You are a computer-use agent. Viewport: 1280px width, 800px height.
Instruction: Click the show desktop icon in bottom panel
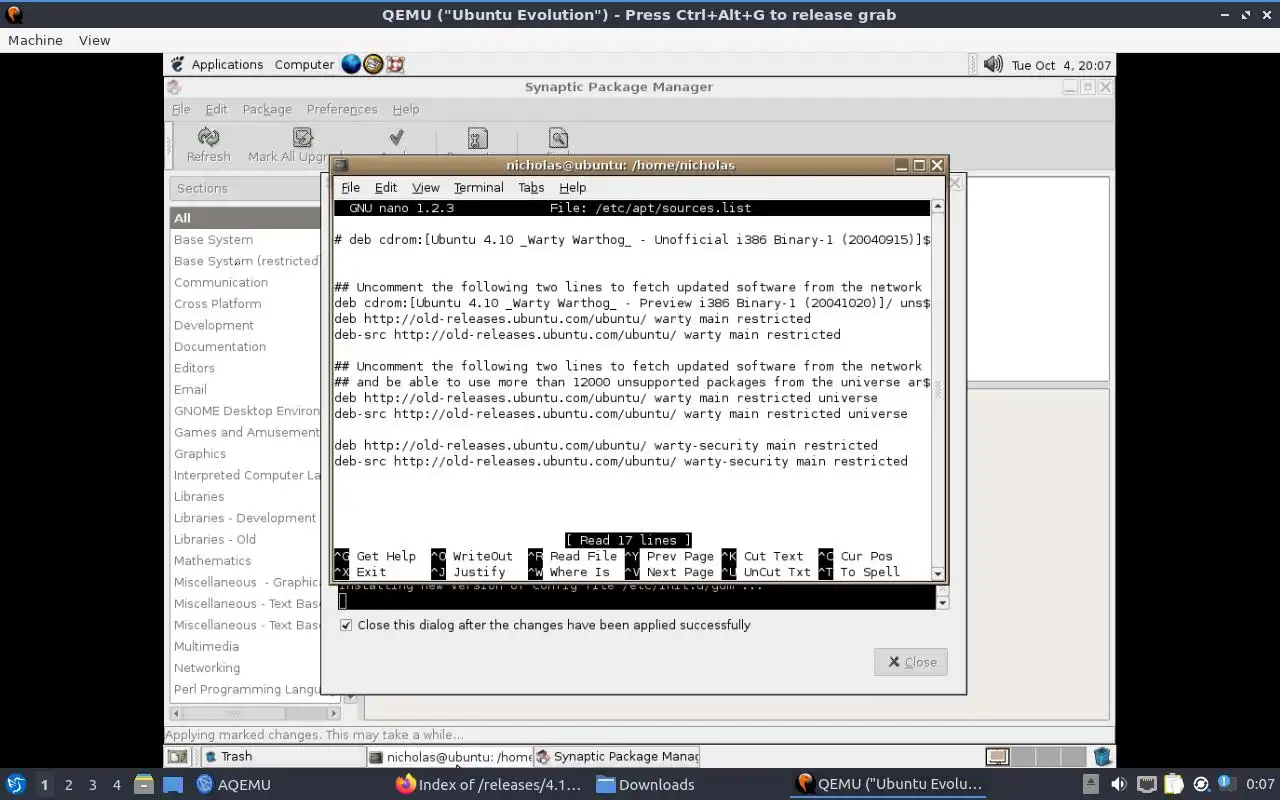click(177, 757)
